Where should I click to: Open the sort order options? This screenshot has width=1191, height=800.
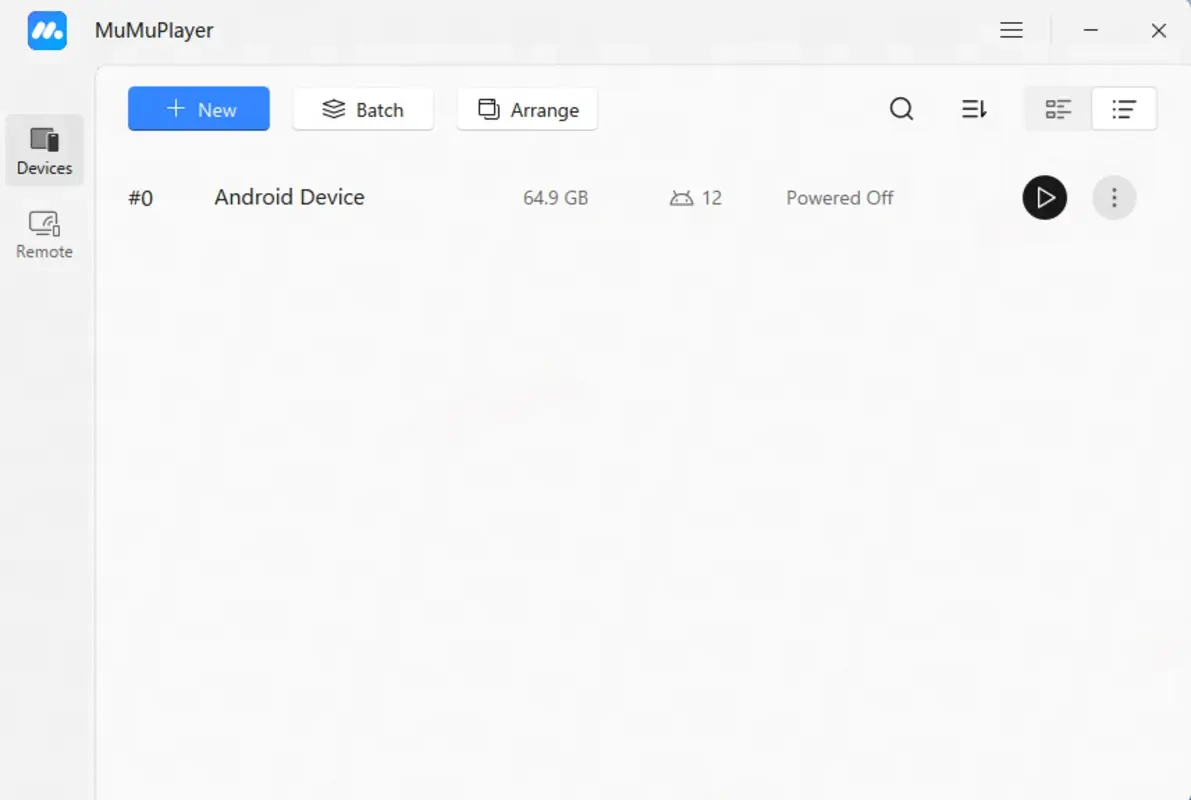[973, 109]
